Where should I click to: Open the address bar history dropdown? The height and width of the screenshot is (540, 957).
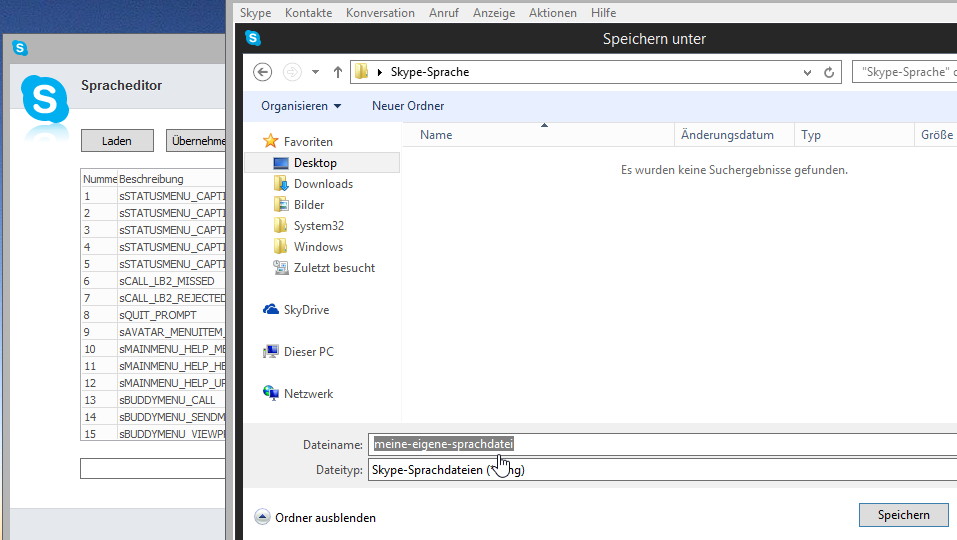coord(807,72)
